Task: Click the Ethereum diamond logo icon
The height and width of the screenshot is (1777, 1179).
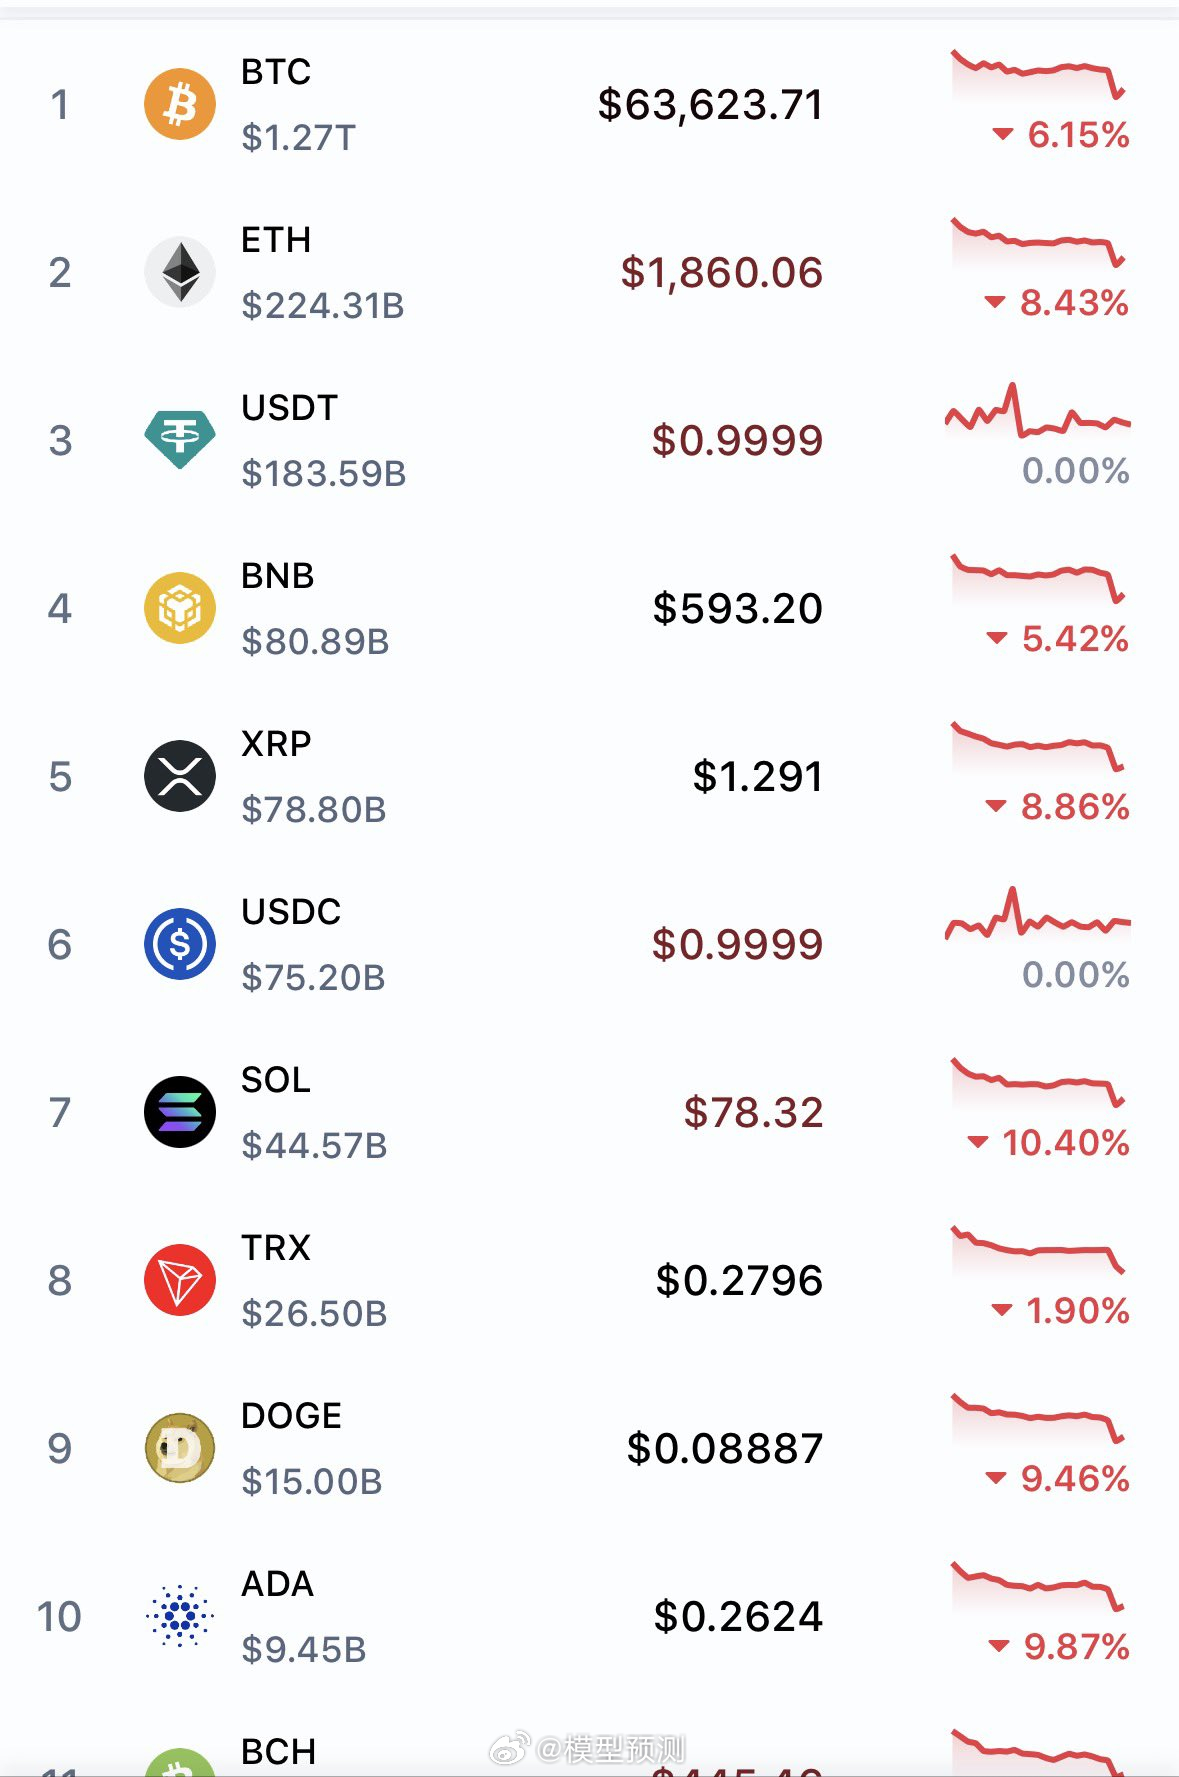Action: 180,272
